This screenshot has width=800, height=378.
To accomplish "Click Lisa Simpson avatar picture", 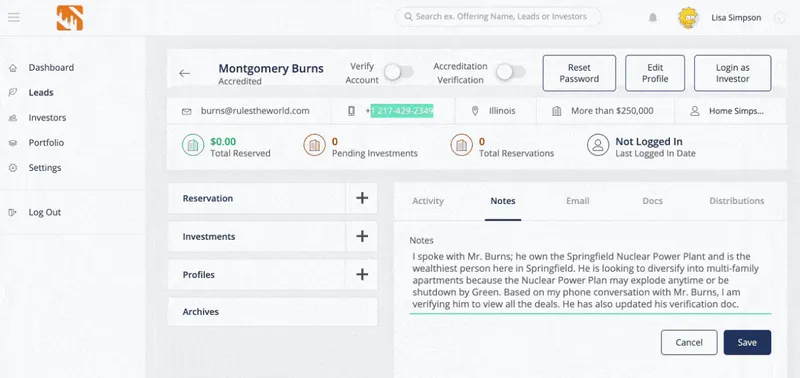I will pyautogui.click(x=688, y=18).
